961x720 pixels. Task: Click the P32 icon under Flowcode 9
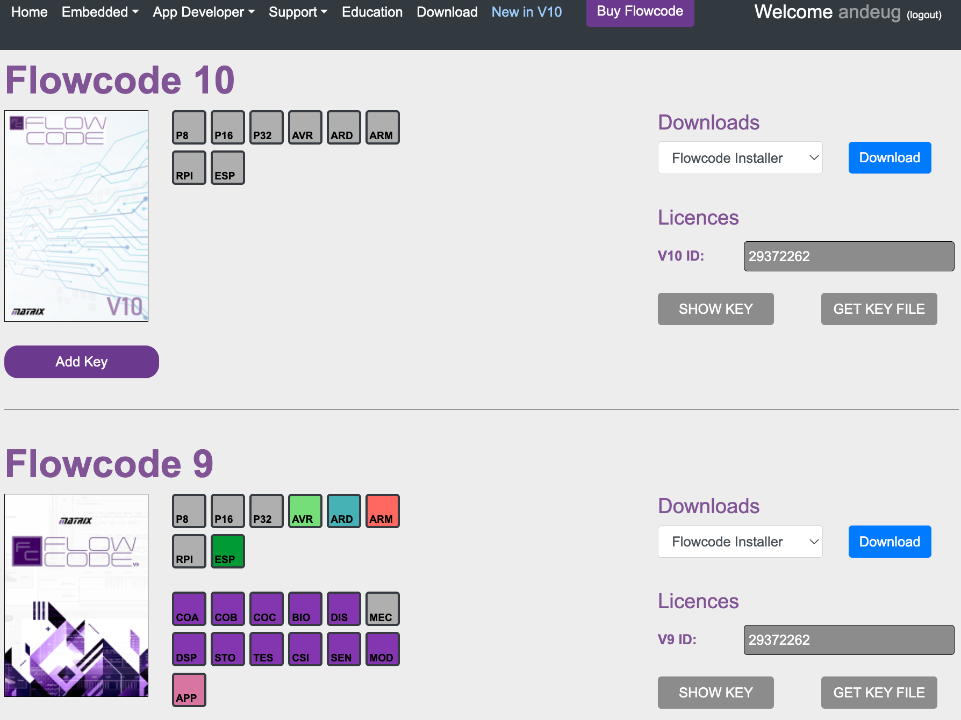(267, 511)
